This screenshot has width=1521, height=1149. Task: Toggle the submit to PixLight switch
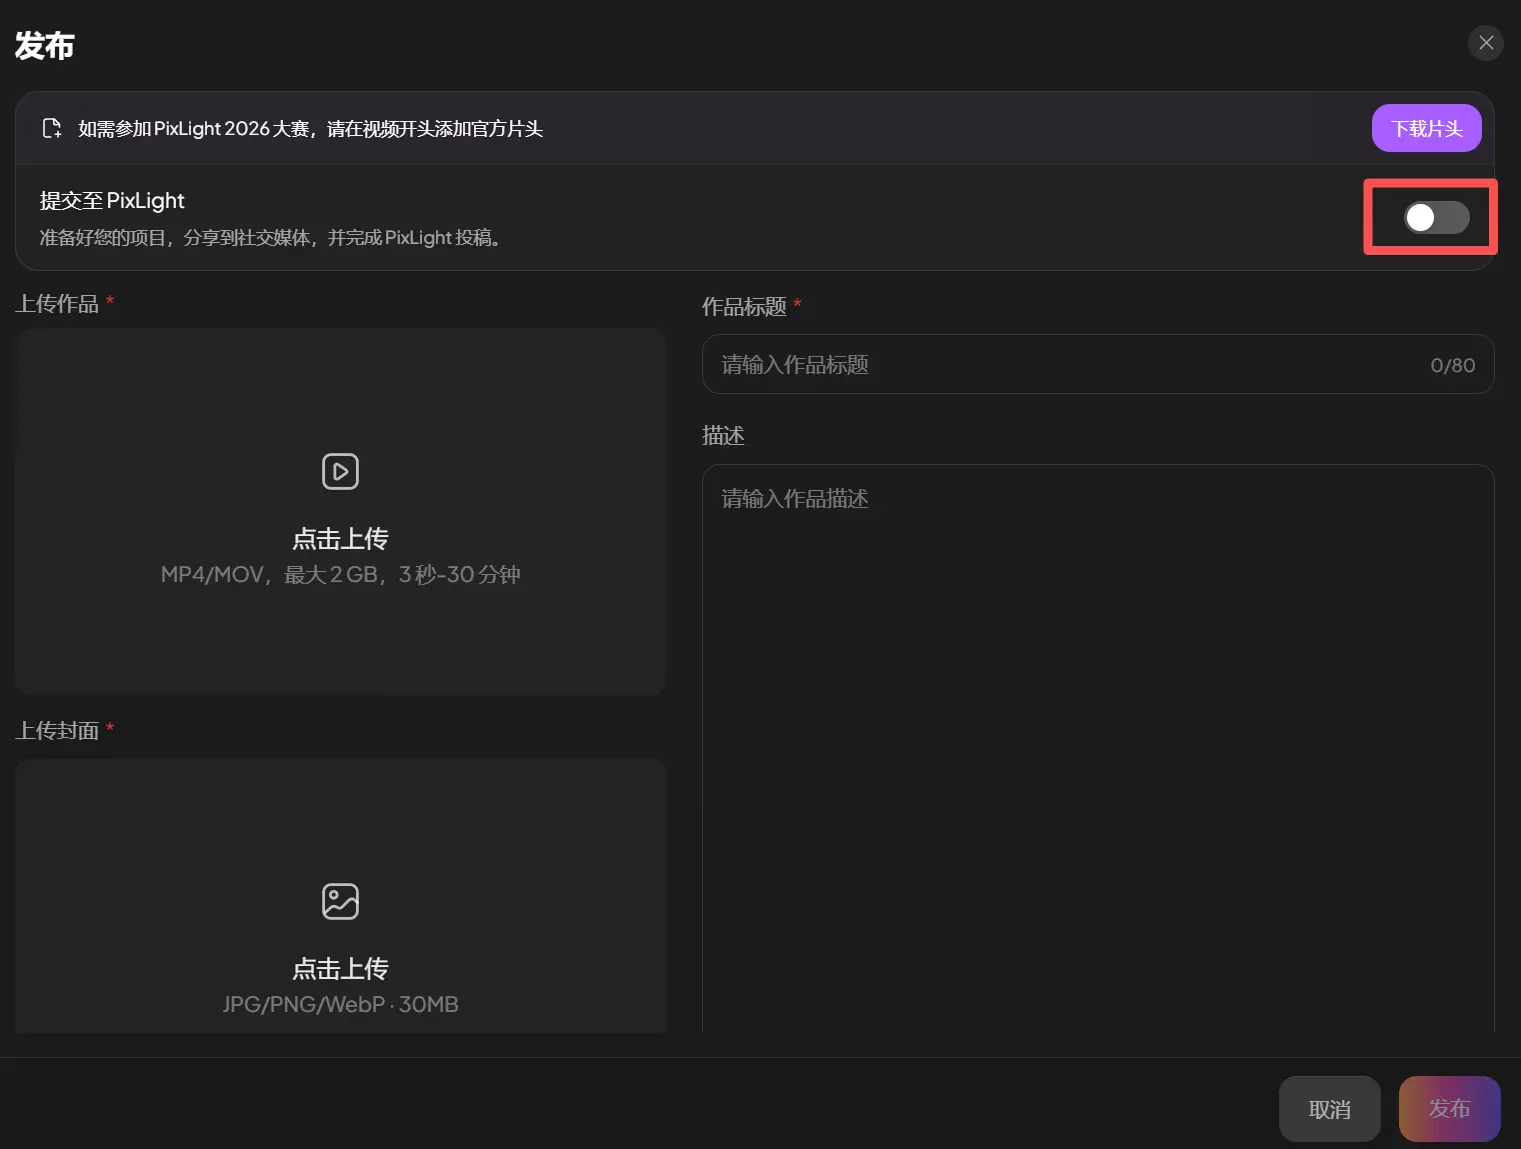coord(1436,217)
